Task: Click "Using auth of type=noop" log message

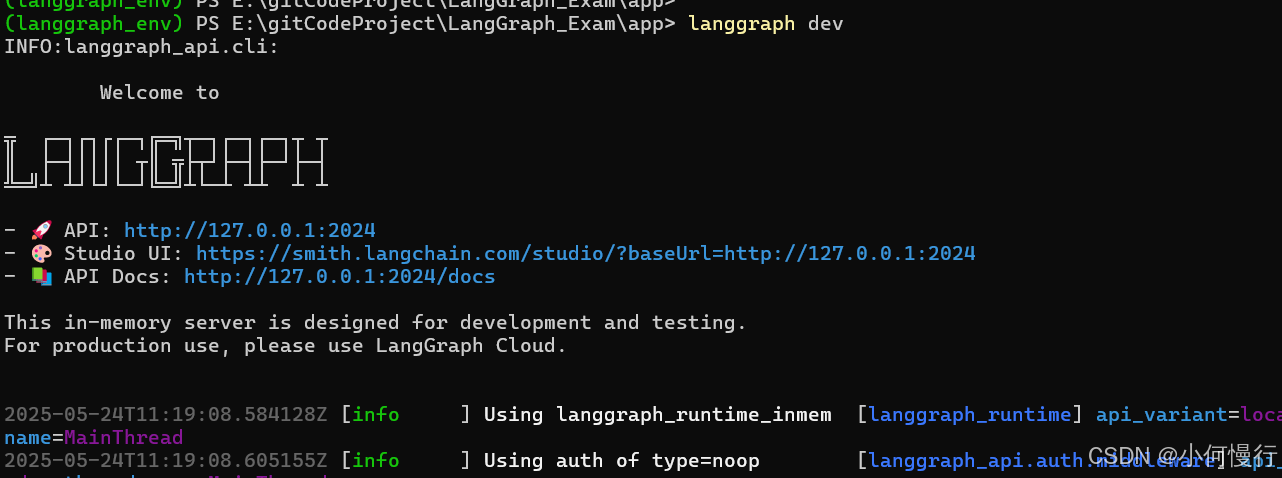Action: click(x=622, y=460)
